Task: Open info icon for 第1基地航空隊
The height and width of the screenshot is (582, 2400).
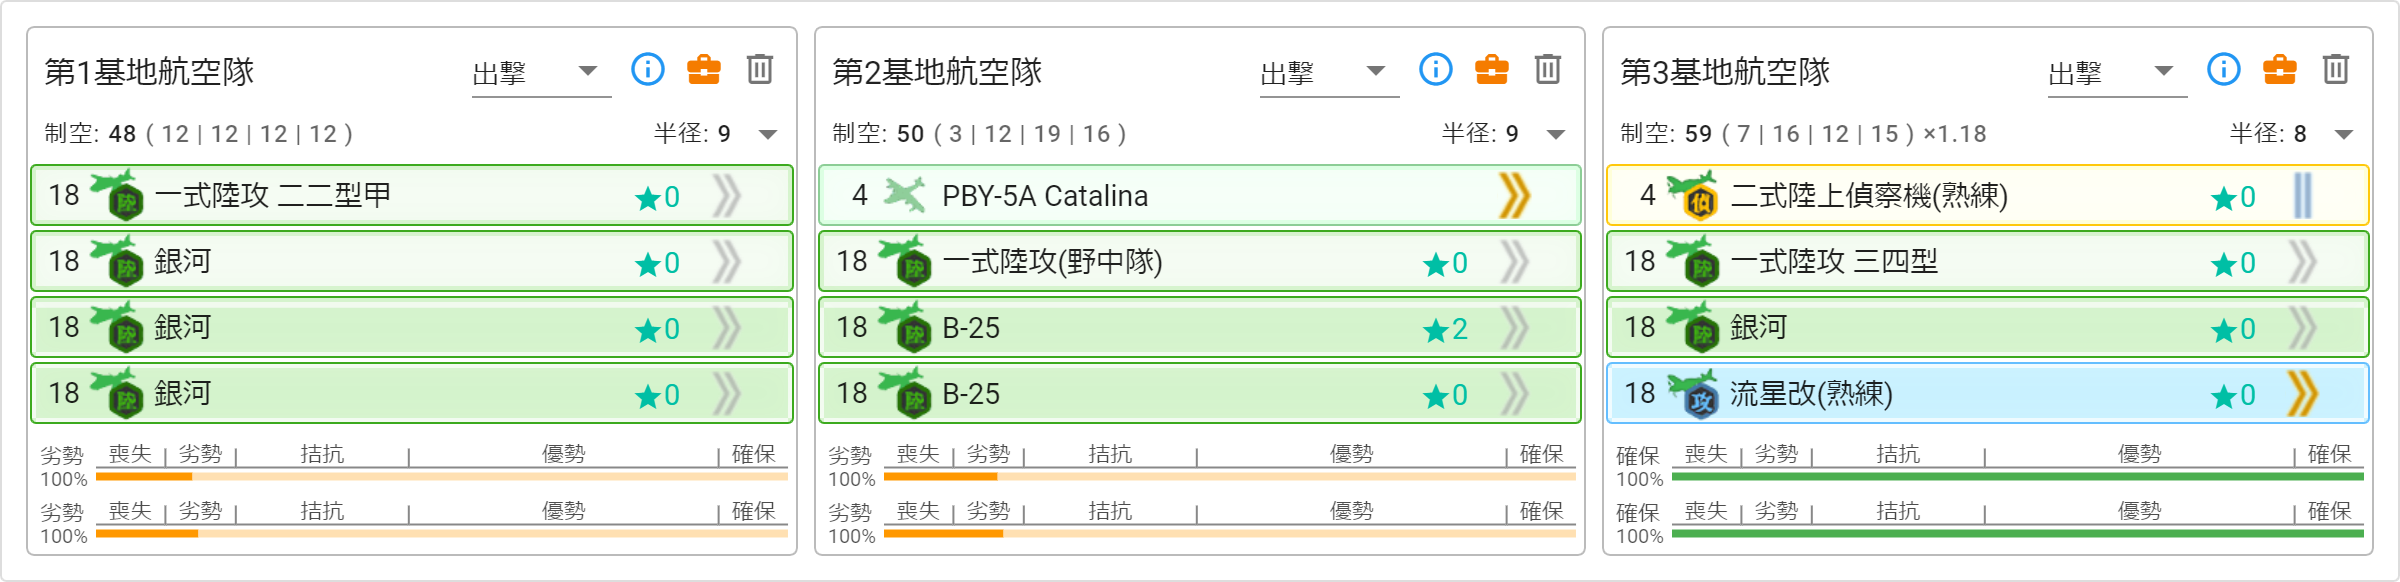Action: click(x=648, y=69)
